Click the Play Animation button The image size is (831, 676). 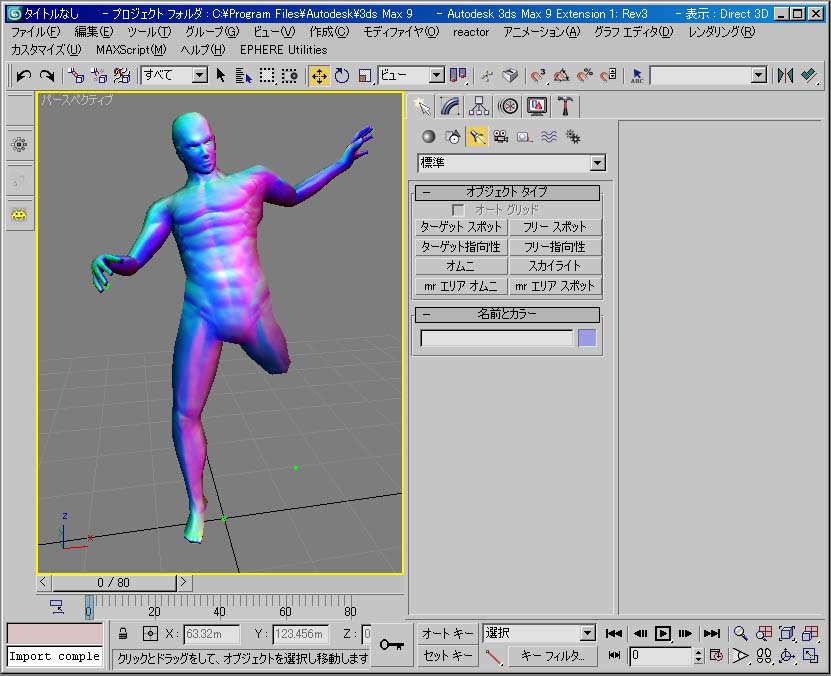(663, 633)
